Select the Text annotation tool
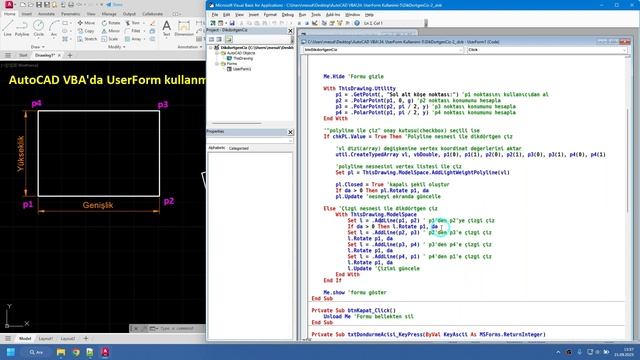The image size is (640, 360). coord(167,28)
